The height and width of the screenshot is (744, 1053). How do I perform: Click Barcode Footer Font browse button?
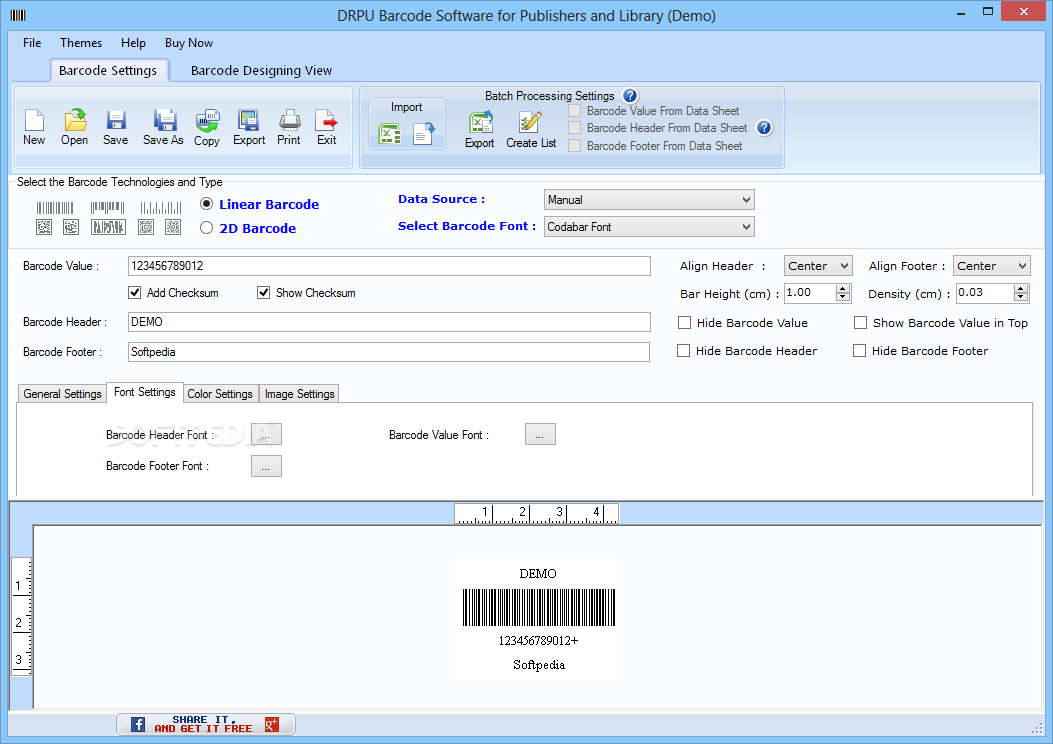266,466
